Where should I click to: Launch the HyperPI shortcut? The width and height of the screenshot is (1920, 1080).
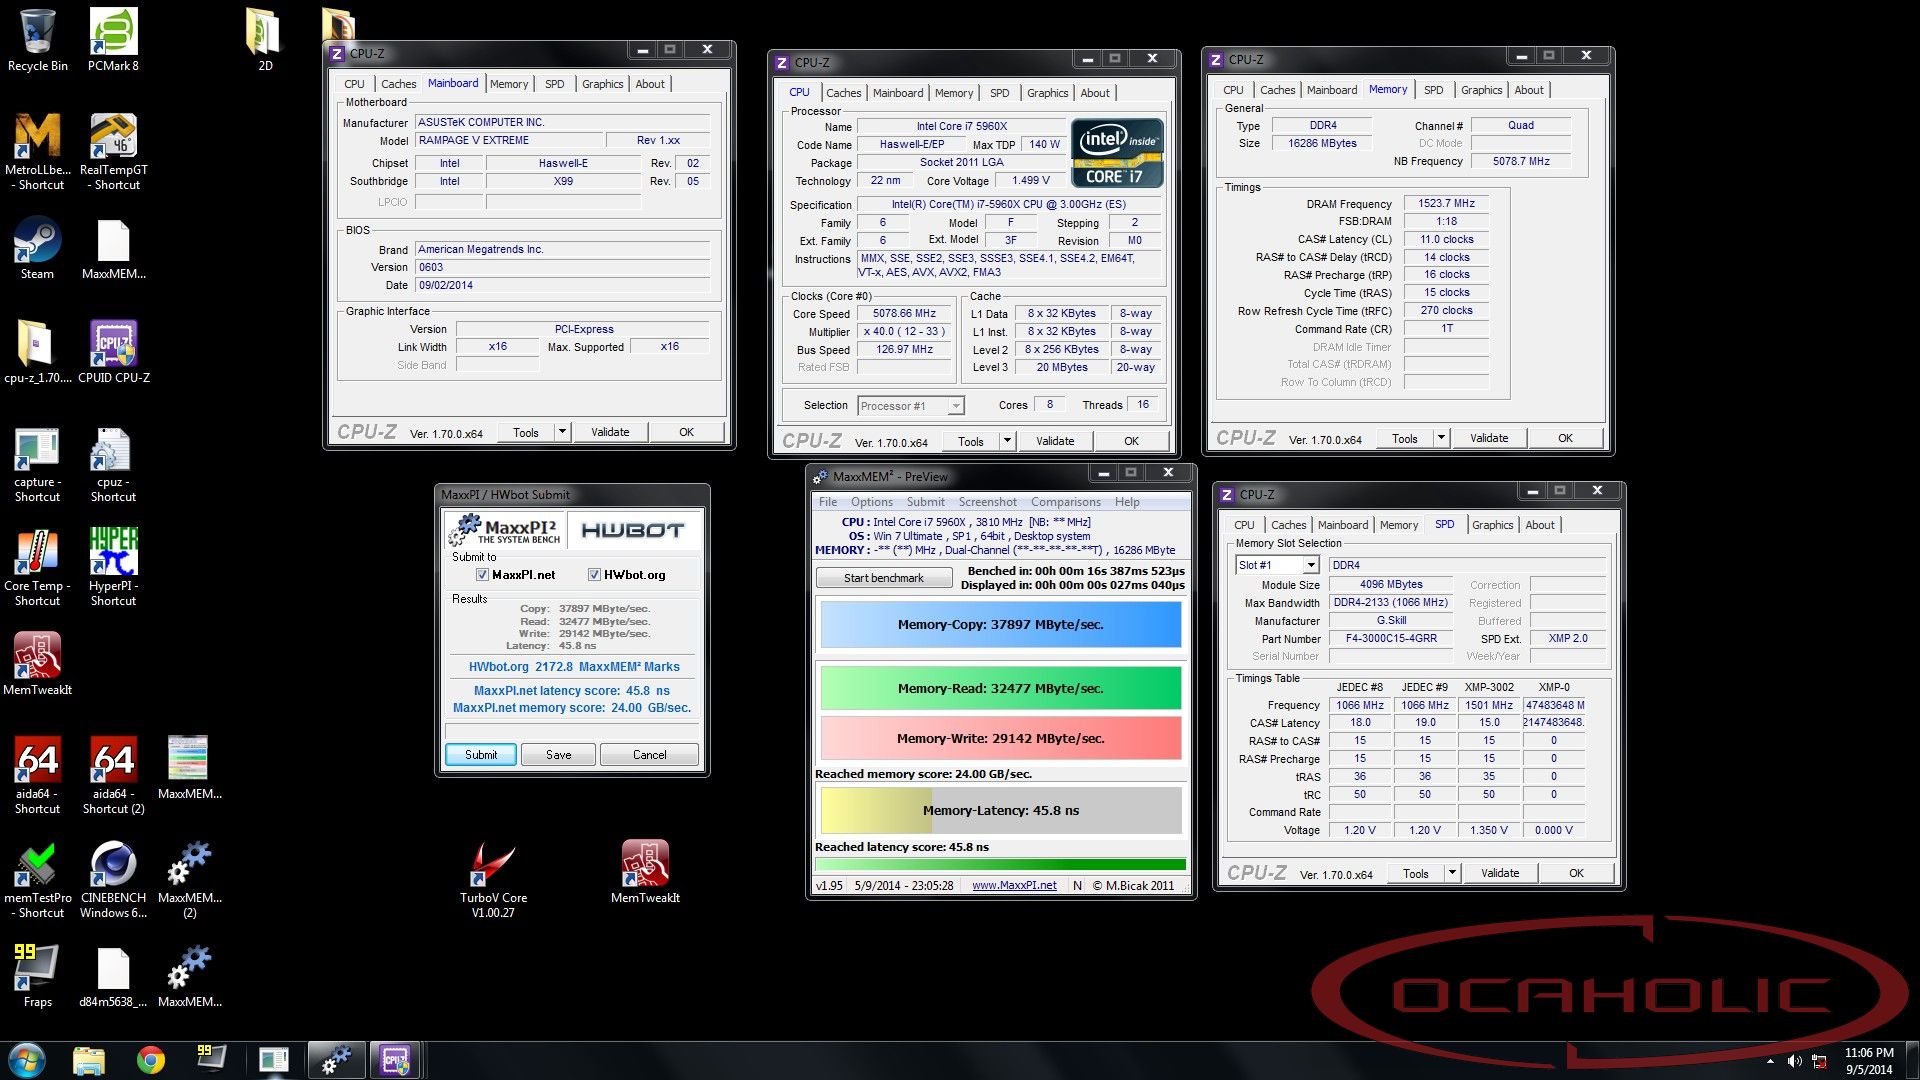113,567
